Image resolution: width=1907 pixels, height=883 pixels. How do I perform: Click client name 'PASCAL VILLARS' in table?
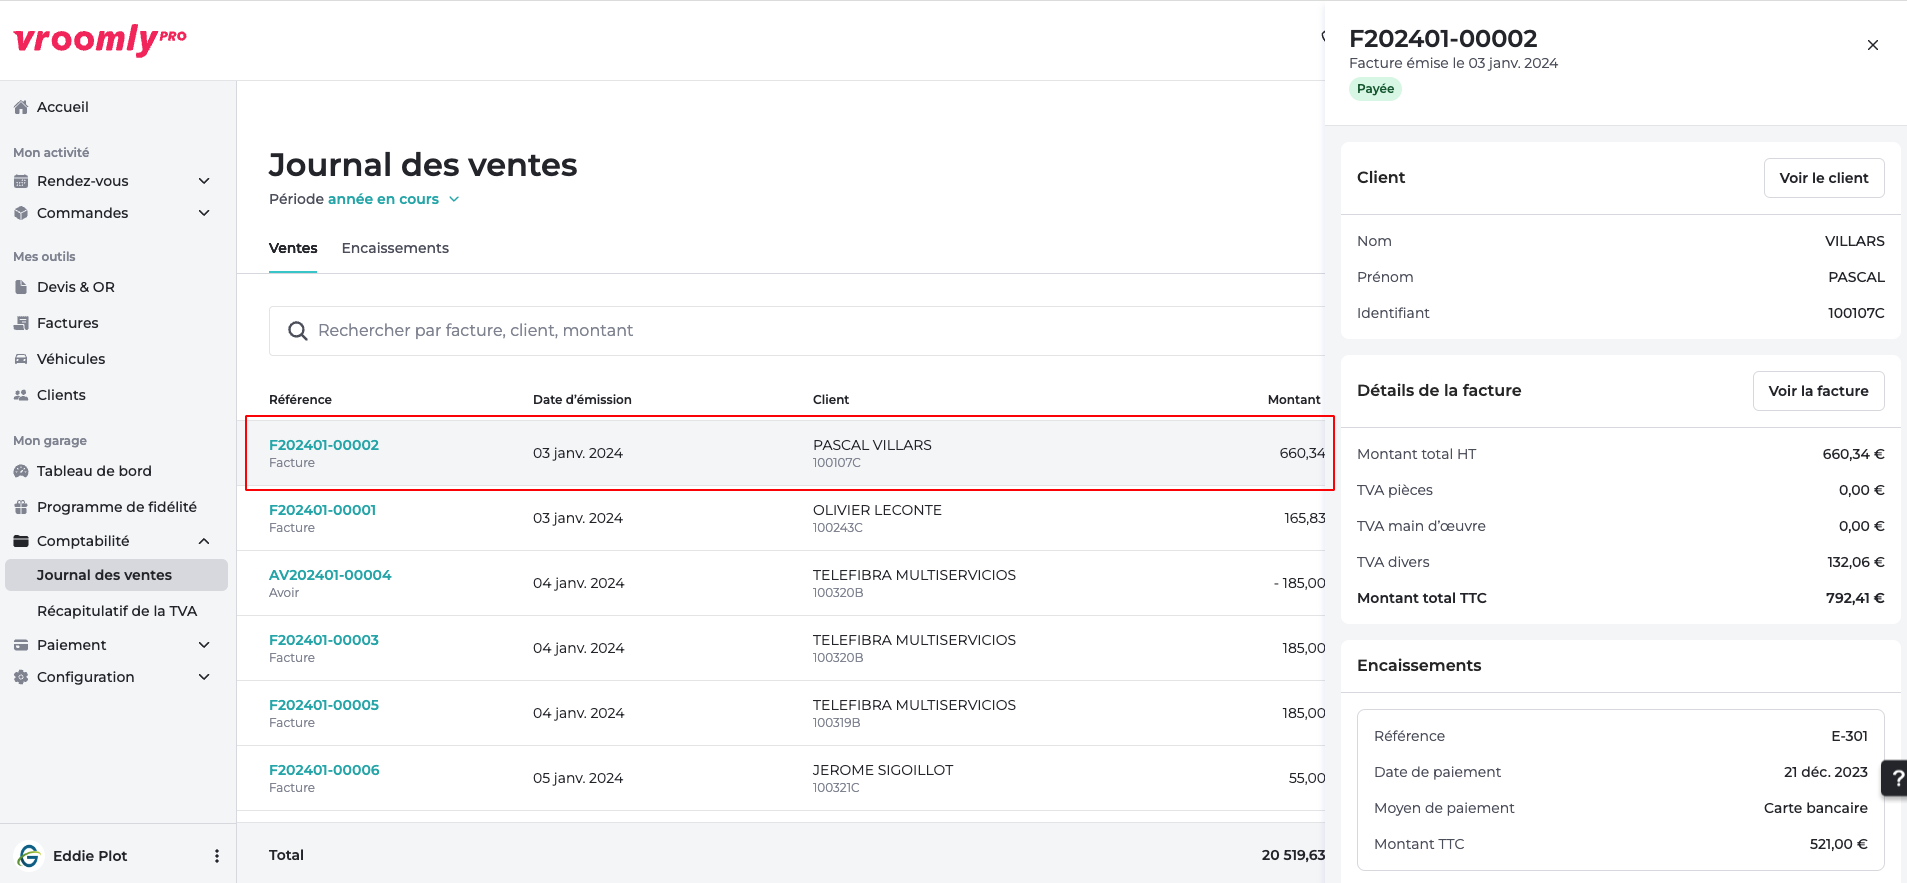coord(872,445)
